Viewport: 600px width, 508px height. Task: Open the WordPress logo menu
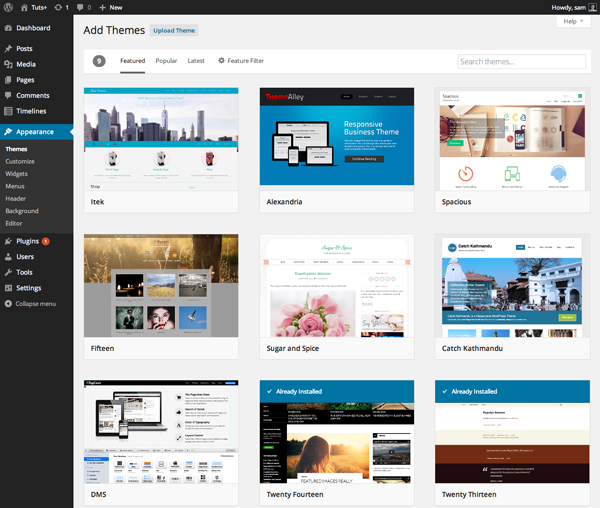tap(8, 7)
